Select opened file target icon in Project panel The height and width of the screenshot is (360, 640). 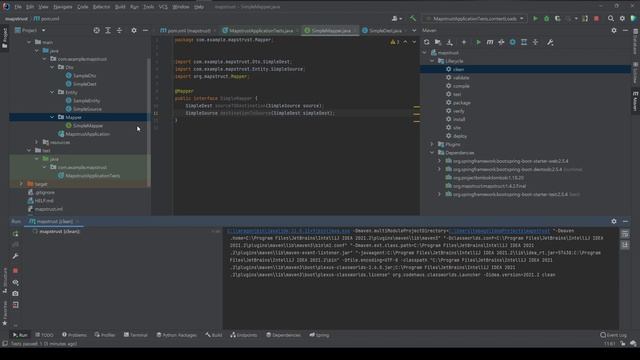coord(96,30)
